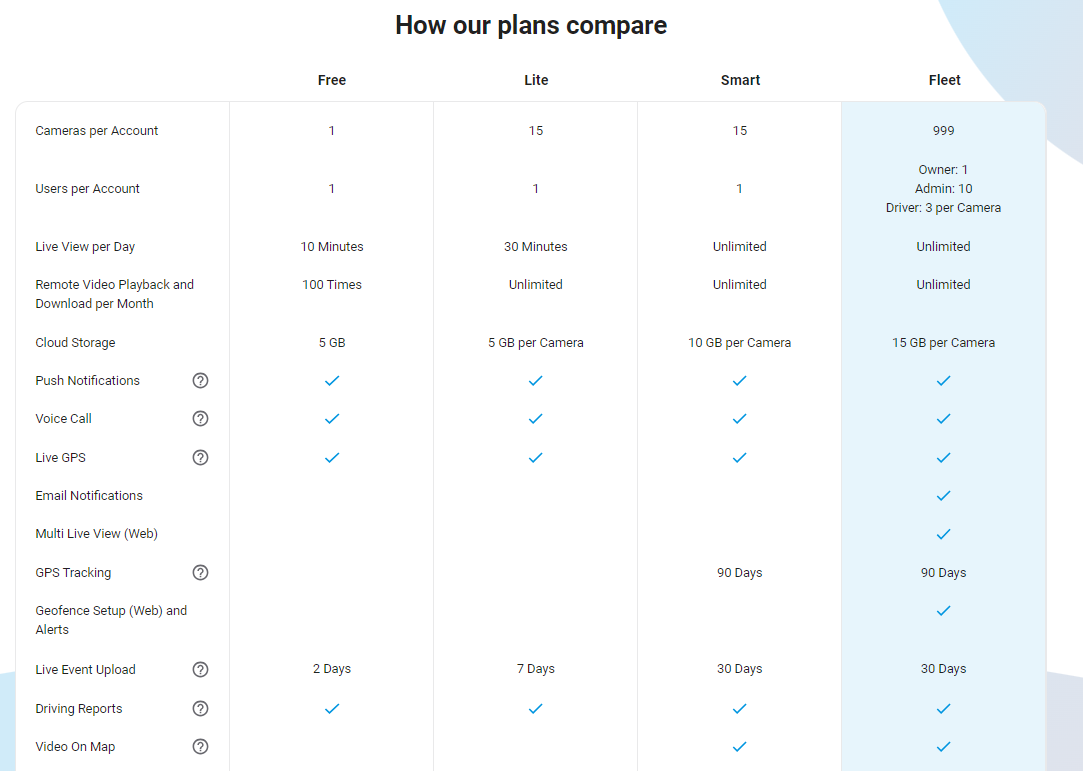
Task: Click help icon for Live Event Upload
Action: click(x=200, y=669)
